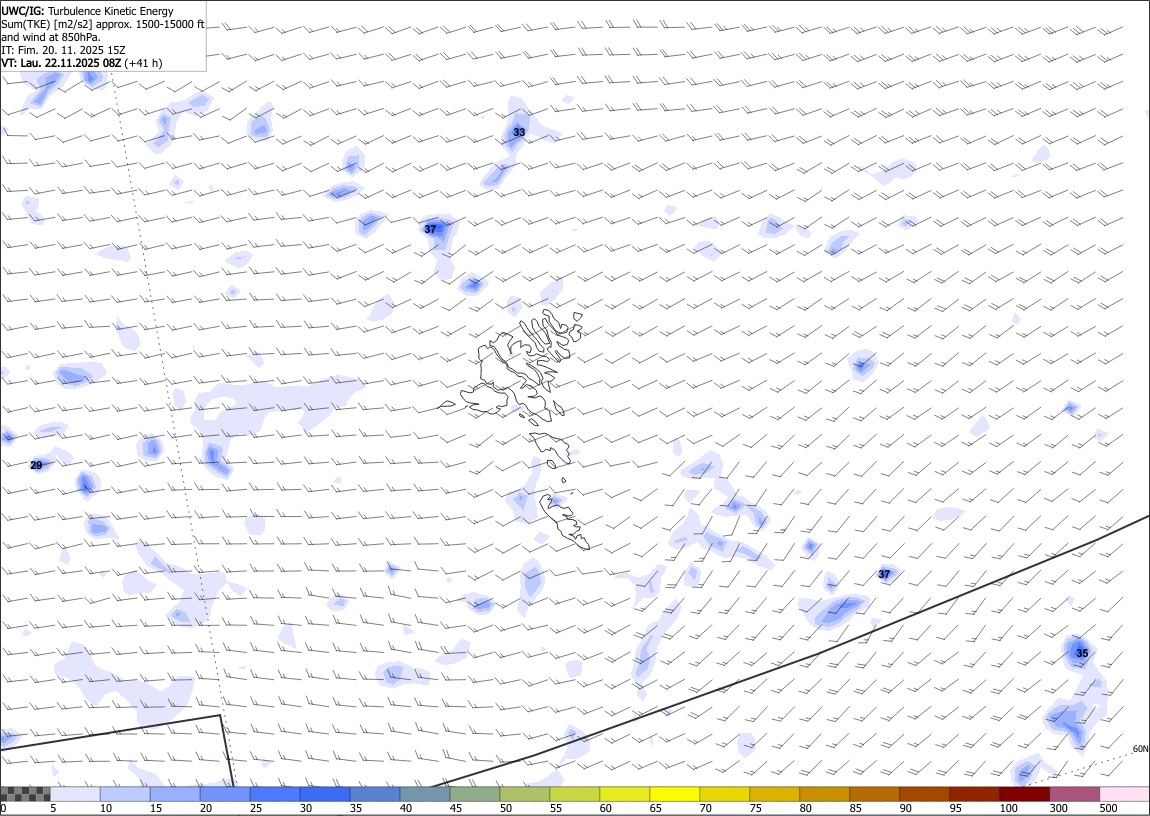Pick the 55–60 yellow-green legend swatch
Viewport: 1150px width, 816px height.
[574, 794]
